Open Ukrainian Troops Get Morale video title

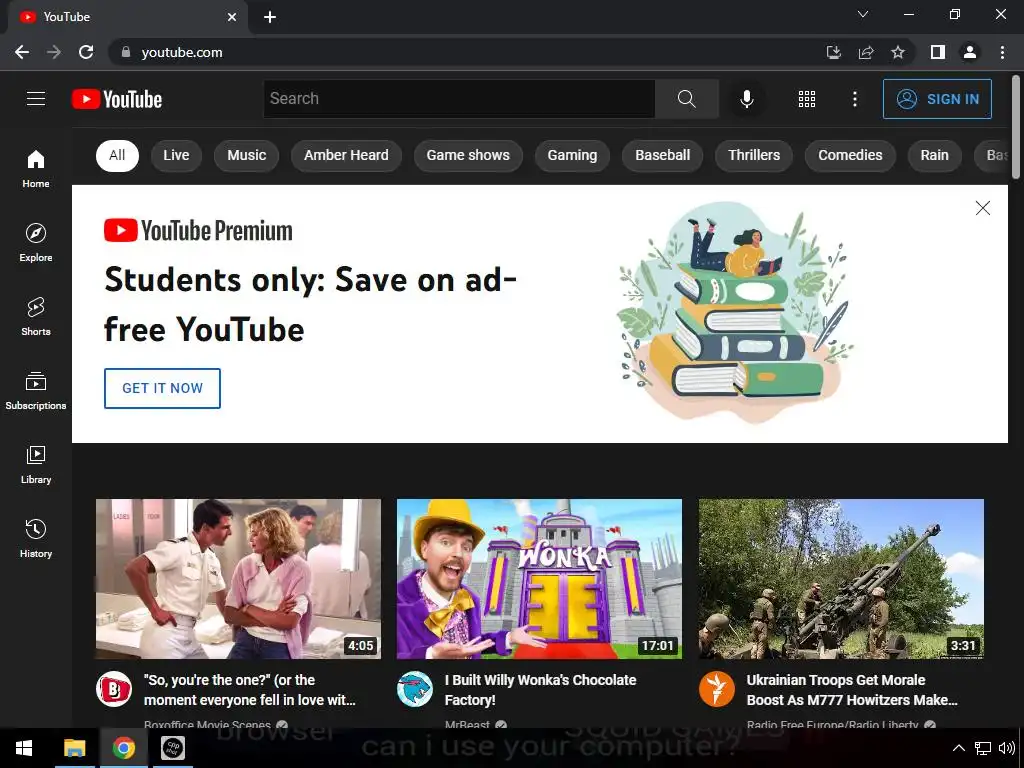(x=852, y=690)
